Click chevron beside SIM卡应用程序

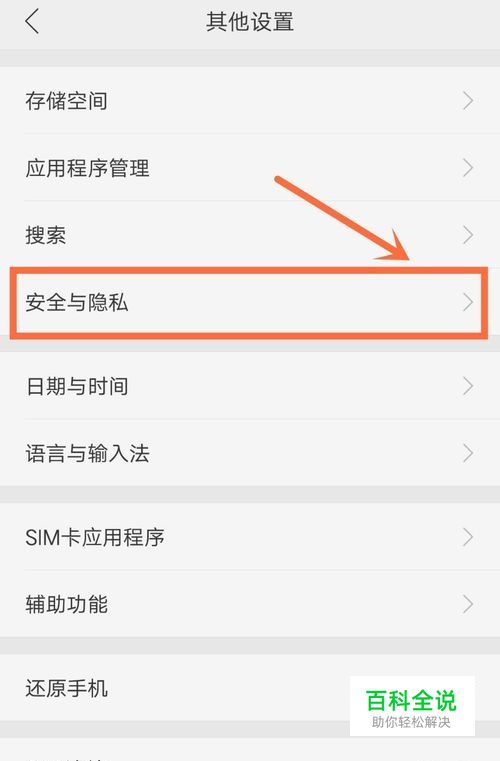tap(467, 537)
